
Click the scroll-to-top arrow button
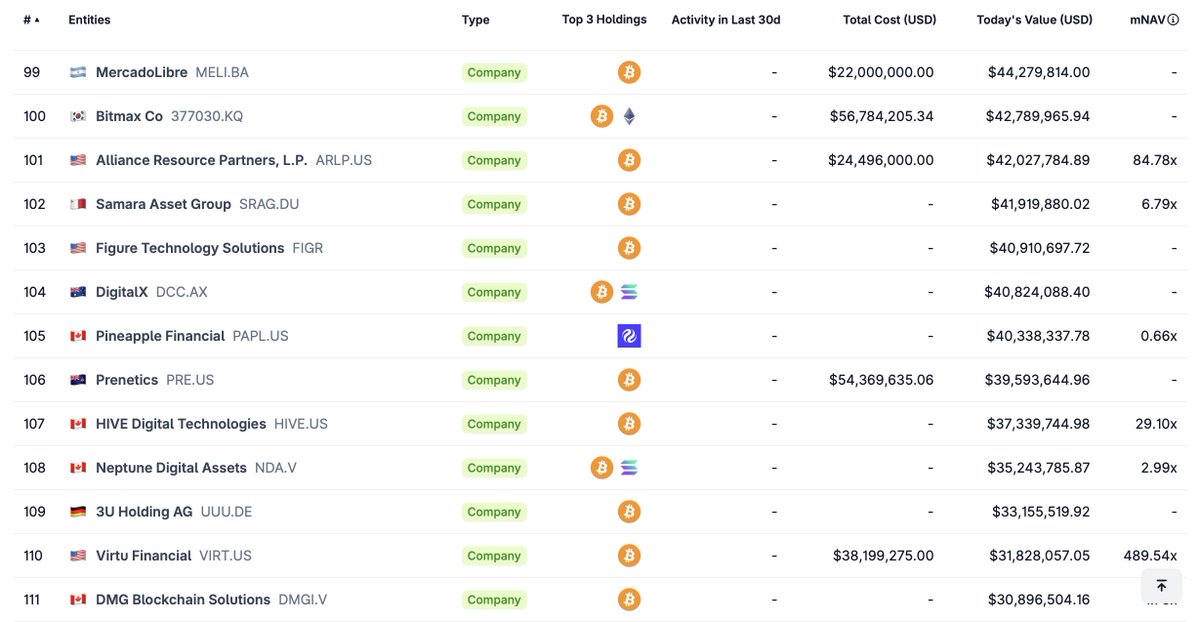tap(1161, 586)
